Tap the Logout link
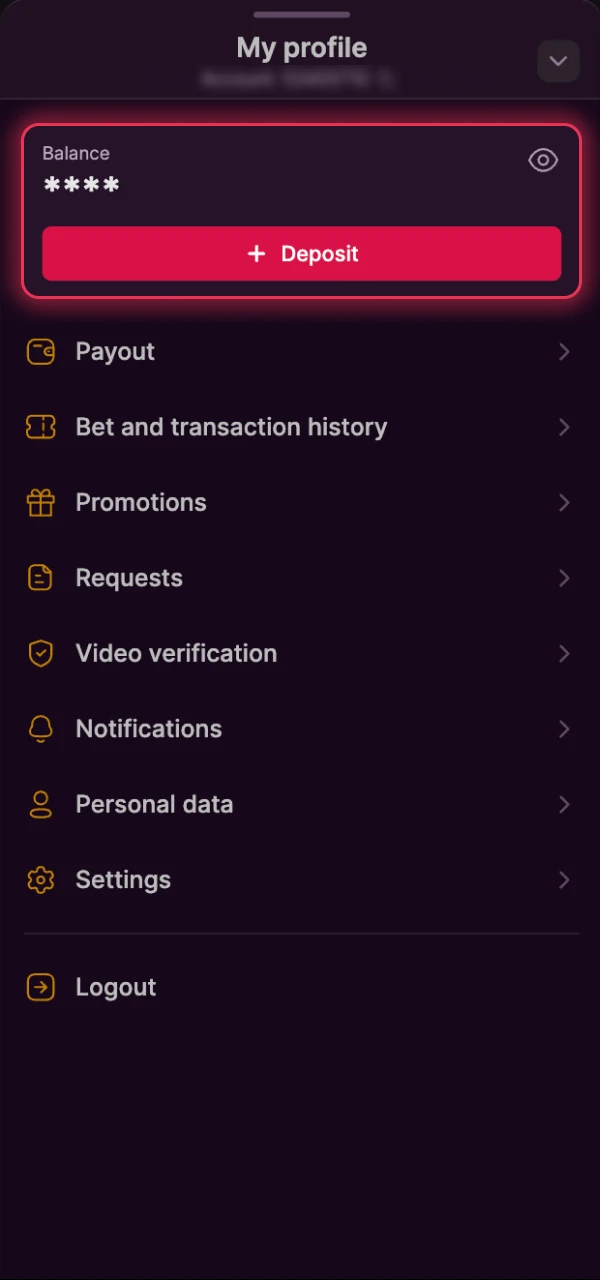Image resolution: width=600 pixels, height=1280 pixels. (116, 988)
